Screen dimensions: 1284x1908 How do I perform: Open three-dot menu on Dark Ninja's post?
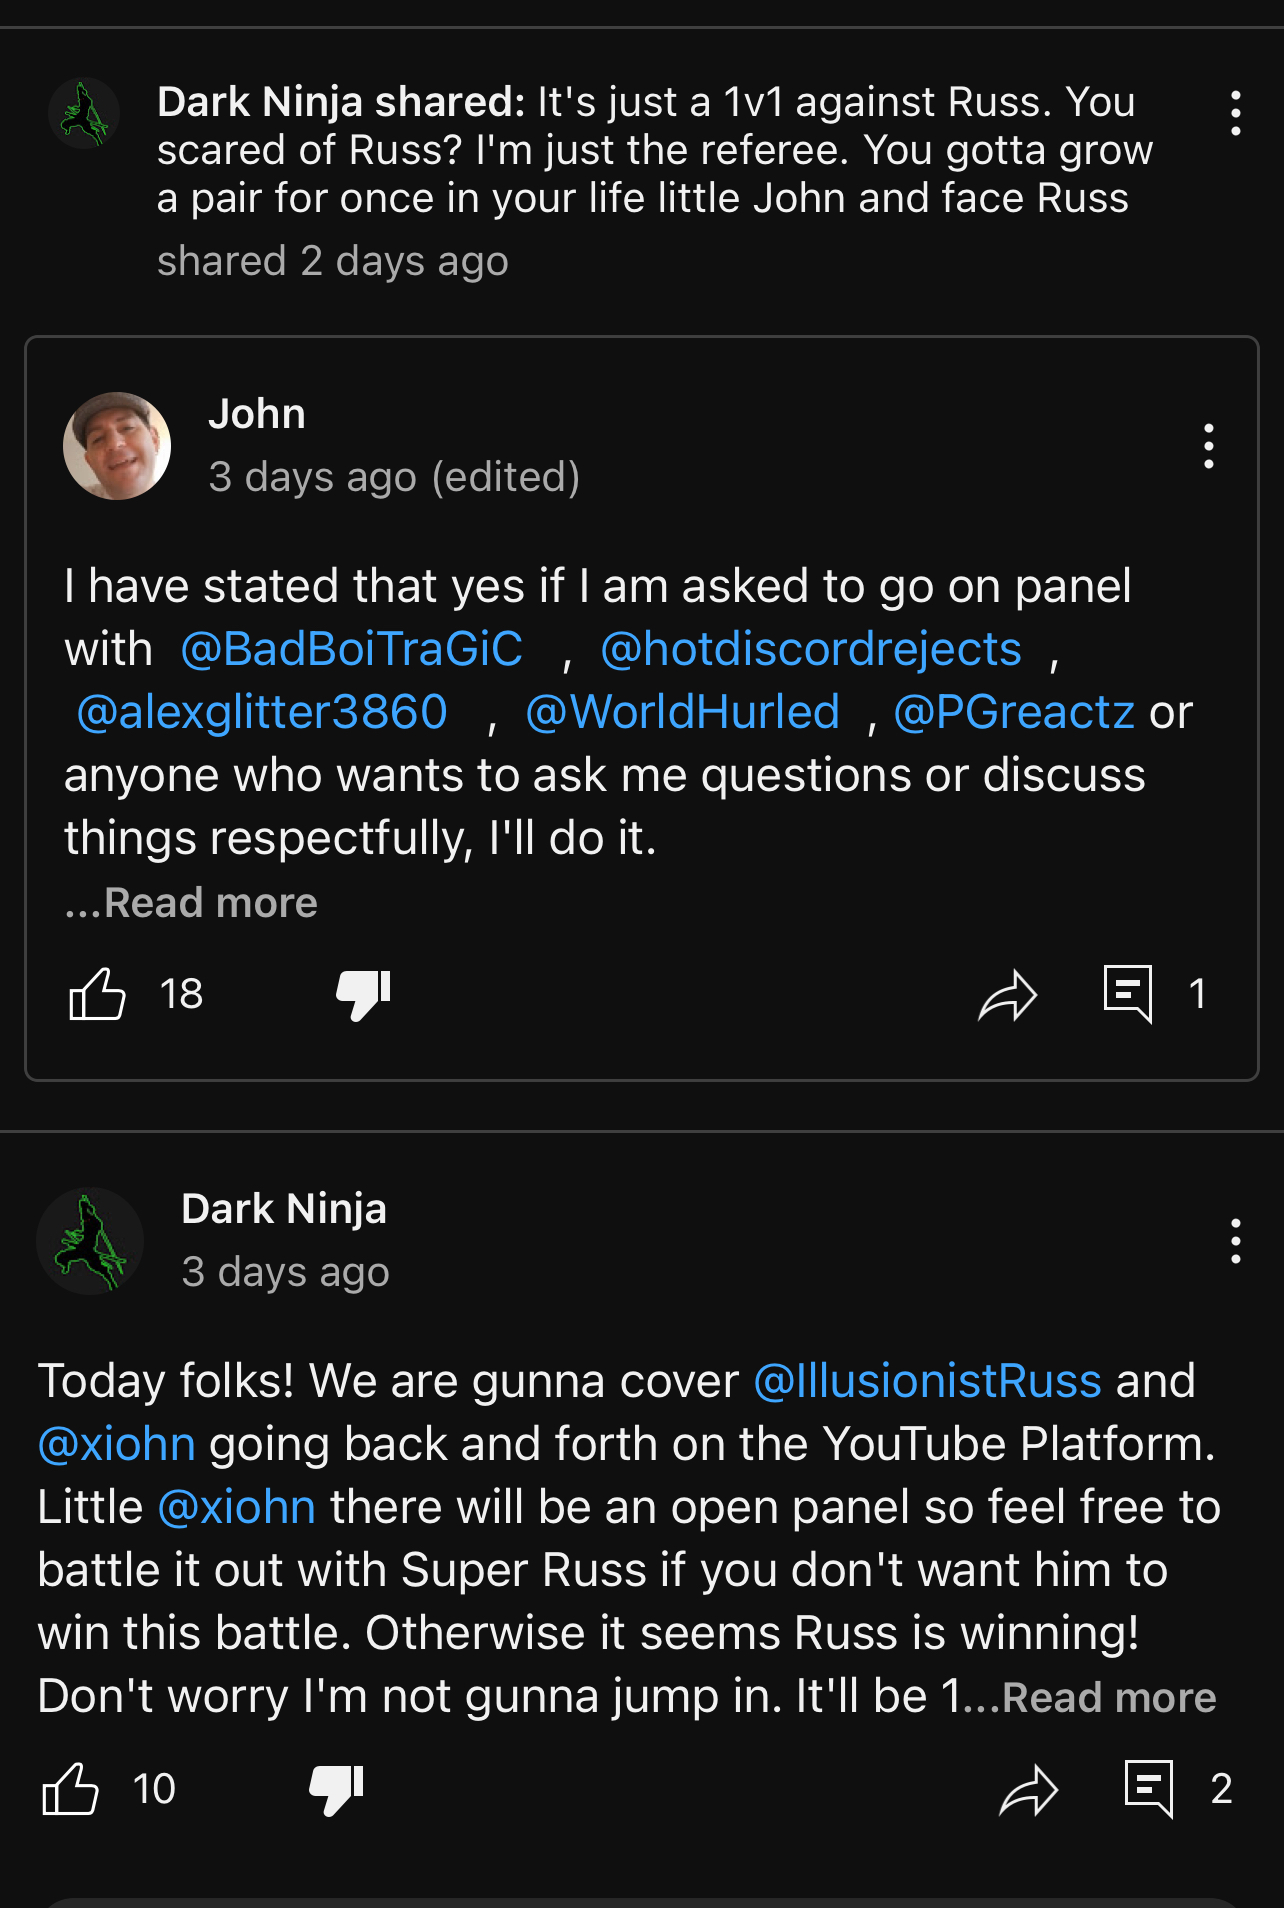[x=1236, y=1241]
